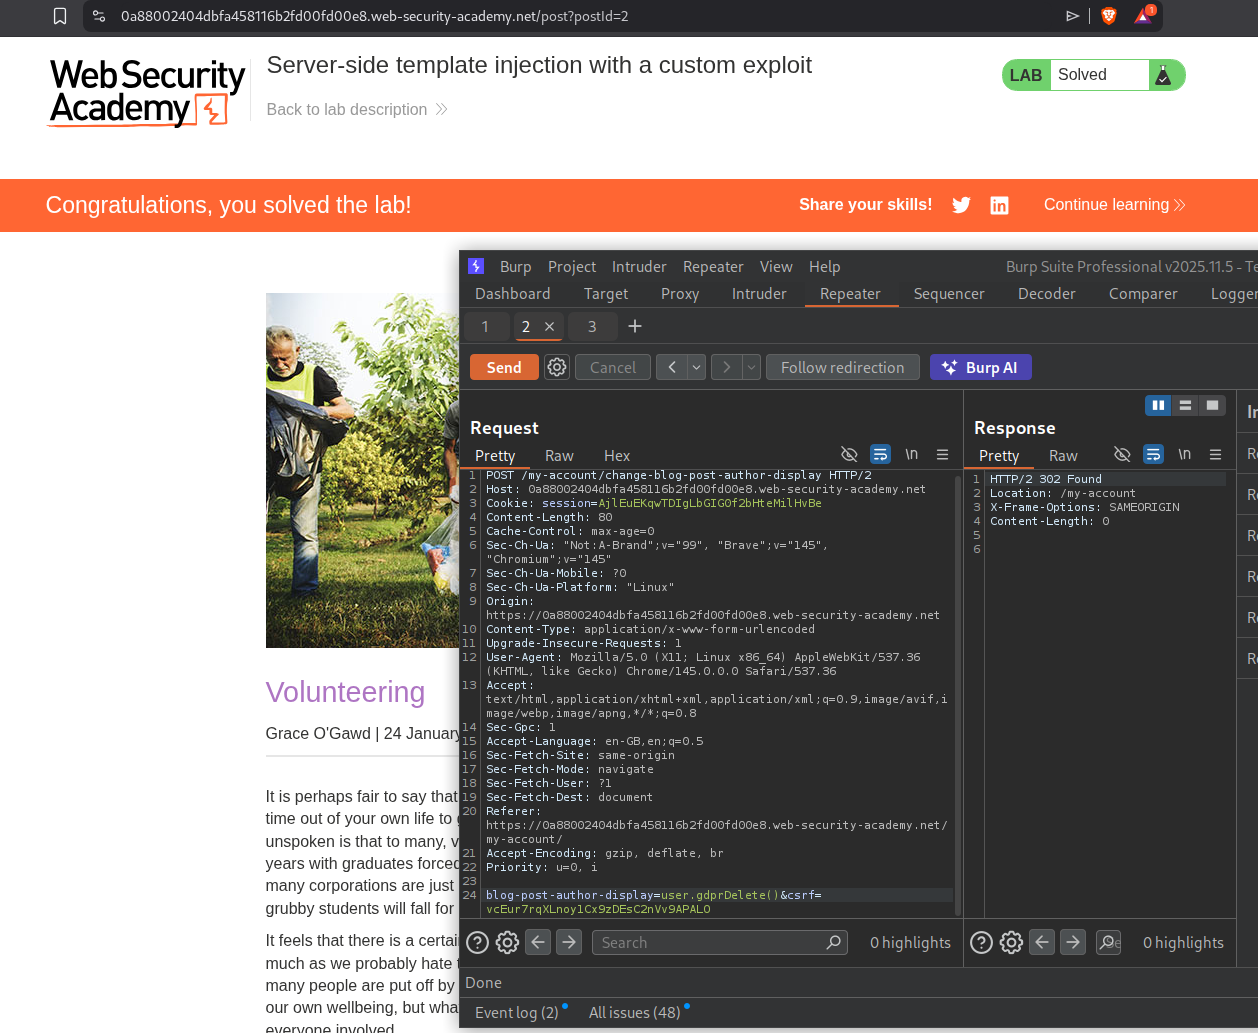Add a new Repeater tab with plus
The width and height of the screenshot is (1258, 1033).
pyautogui.click(x=635, y=326)
